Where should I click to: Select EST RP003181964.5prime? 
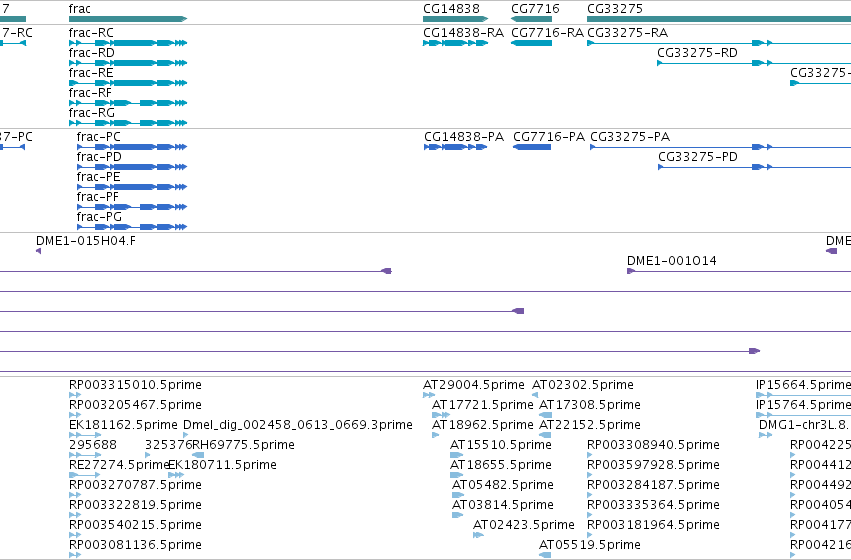589,536
